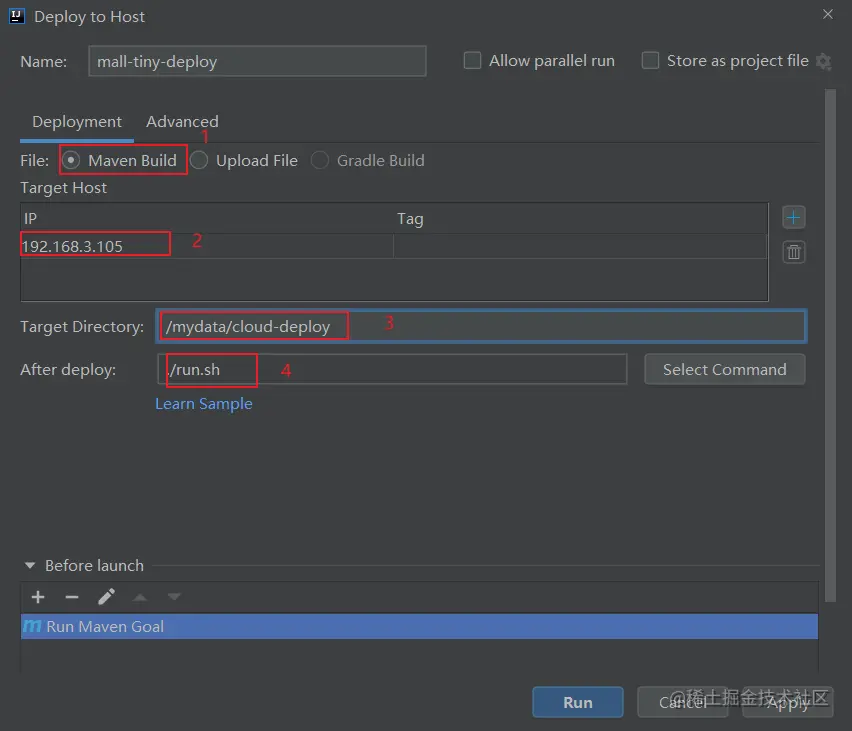This screenshot has width=852, height=731.
Task: Click the After deploy command field
Action: click(x=392, y=370)
